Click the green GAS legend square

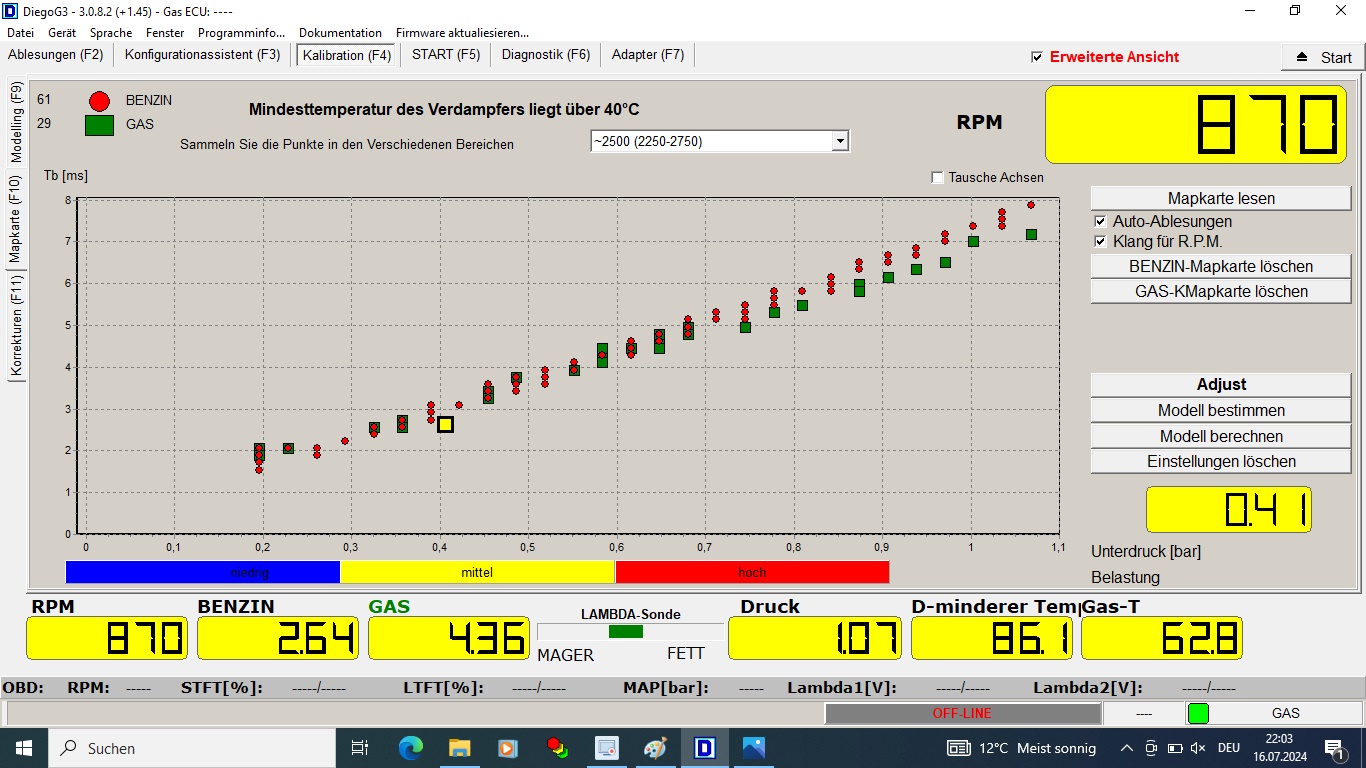coord(99,125)
